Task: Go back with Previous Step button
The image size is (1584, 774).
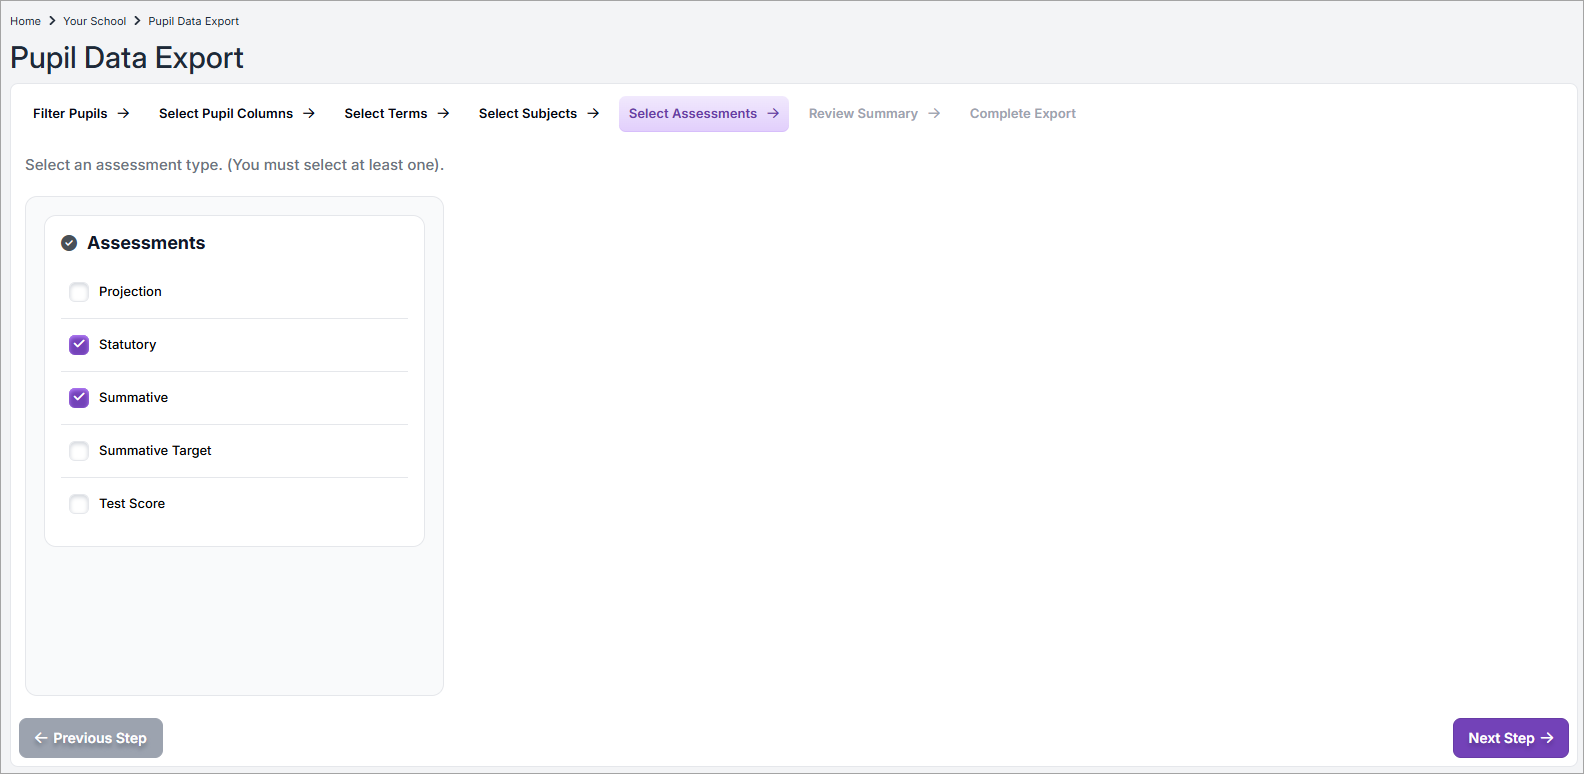Action: [x=91, y=738]
